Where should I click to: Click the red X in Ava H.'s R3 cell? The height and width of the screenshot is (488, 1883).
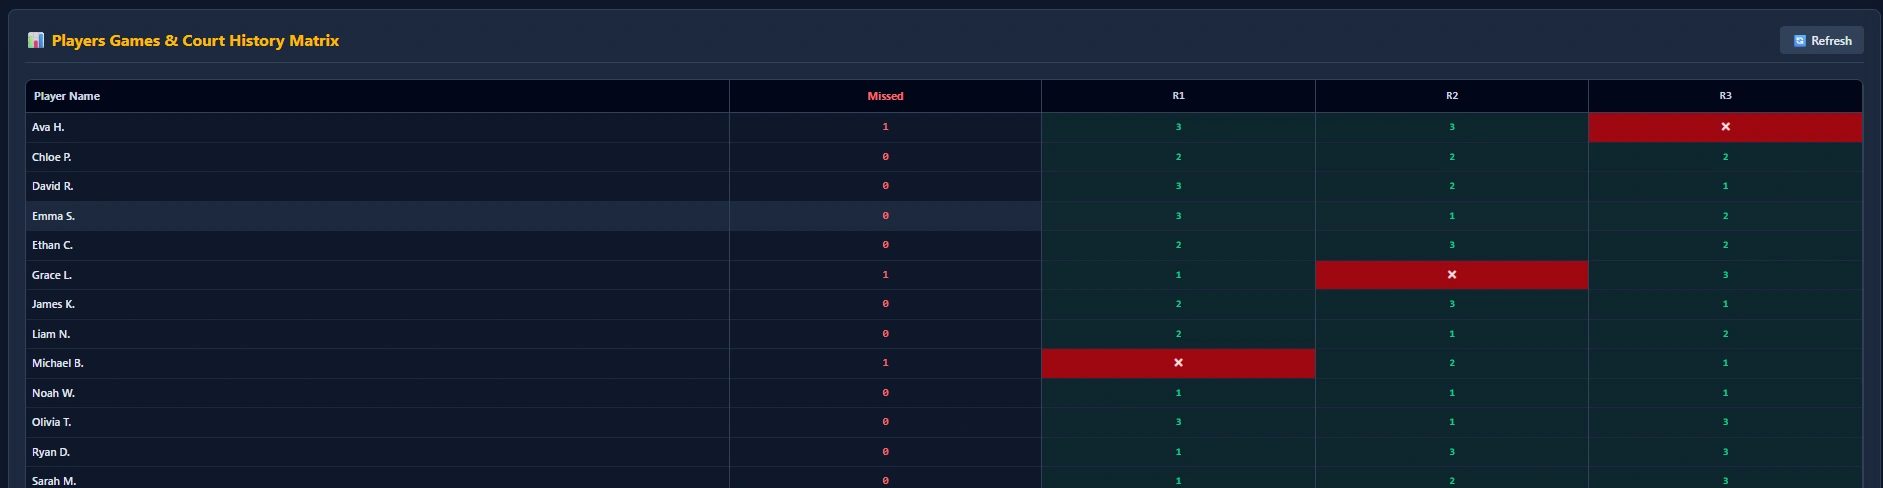point(1725,127)
